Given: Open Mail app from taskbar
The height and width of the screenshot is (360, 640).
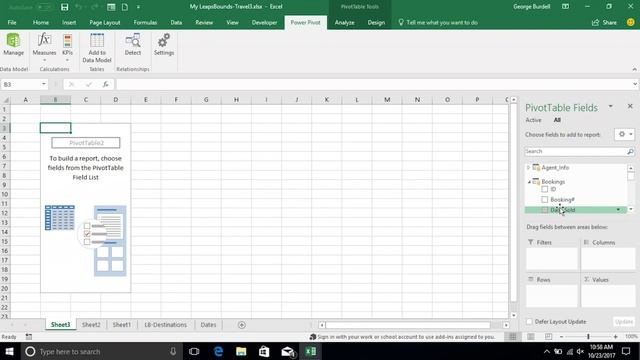Looking at the screenshot, I should click(287, 351).
